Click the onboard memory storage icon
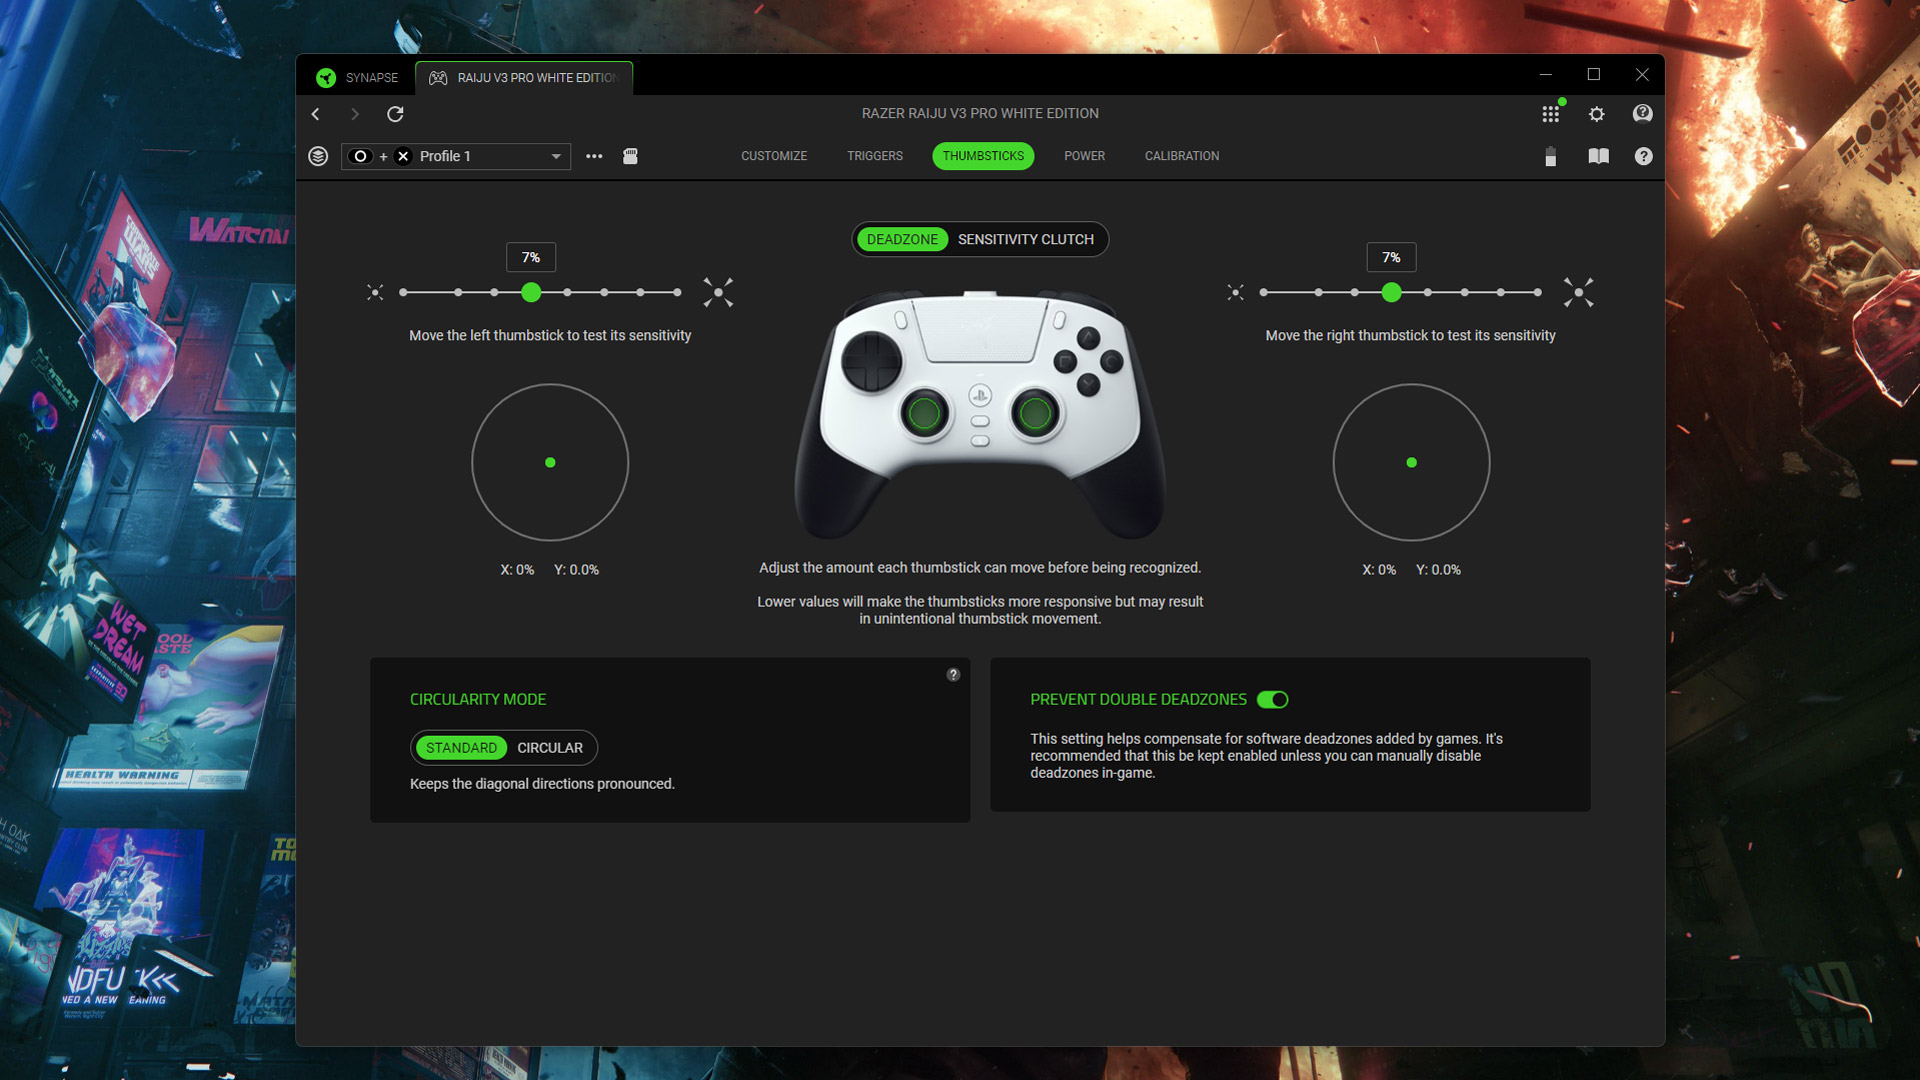This screenshot has height=1080, width=1920. coord(630,156)
